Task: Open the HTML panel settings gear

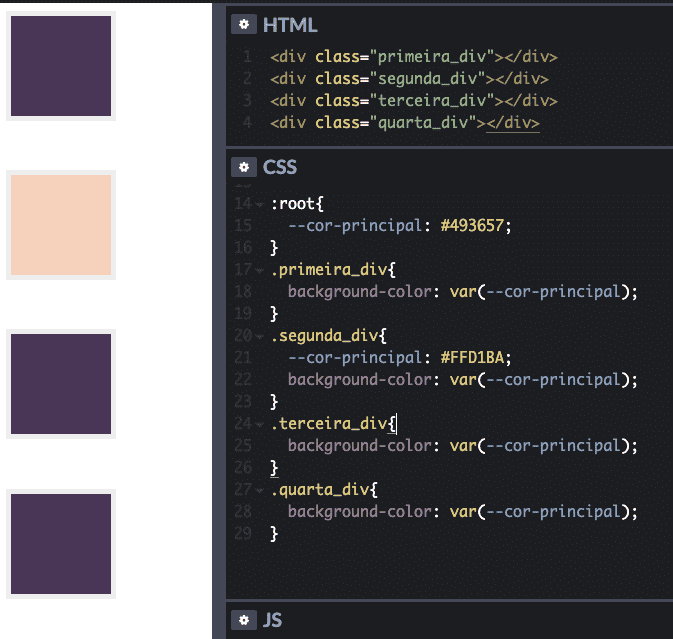Action: click(x=243, y=25)
